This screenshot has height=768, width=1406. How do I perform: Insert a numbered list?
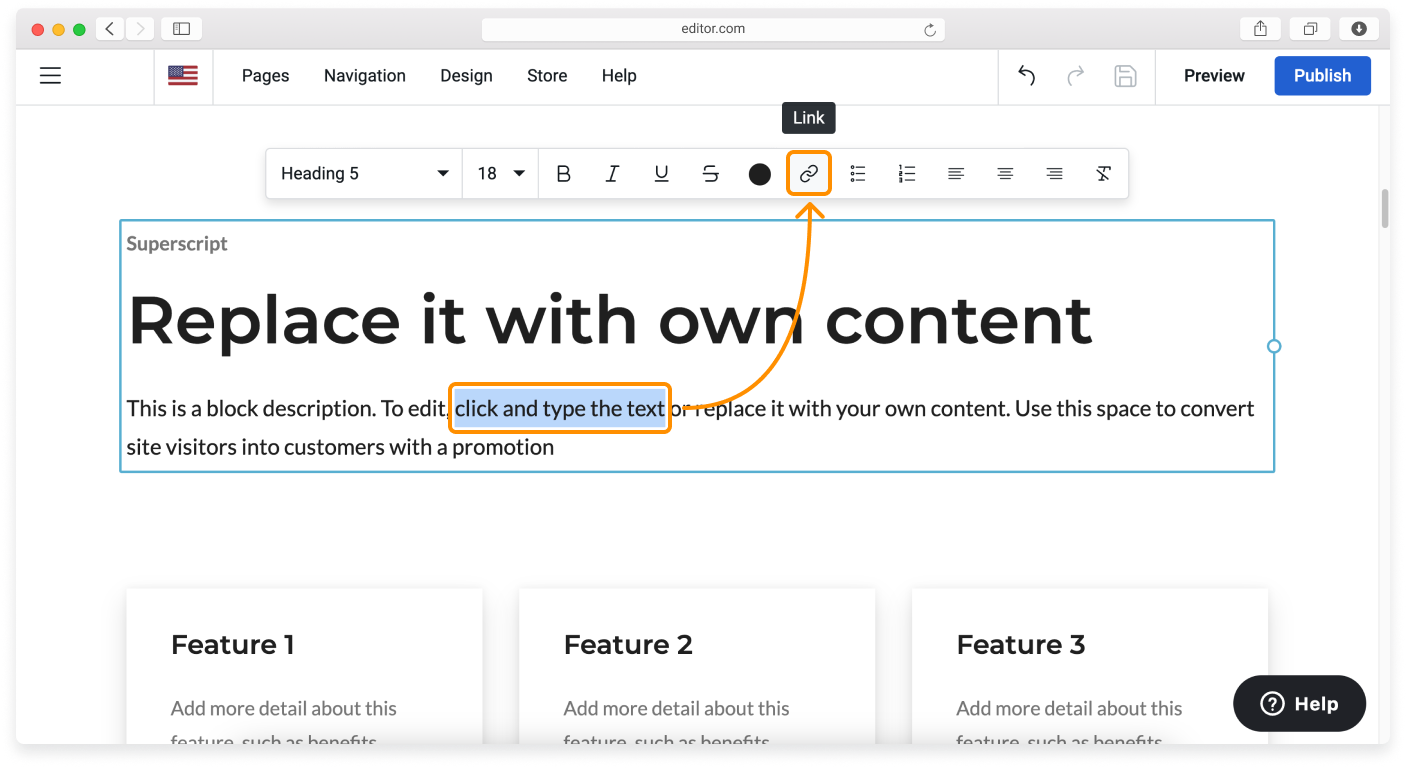(907, 174)
